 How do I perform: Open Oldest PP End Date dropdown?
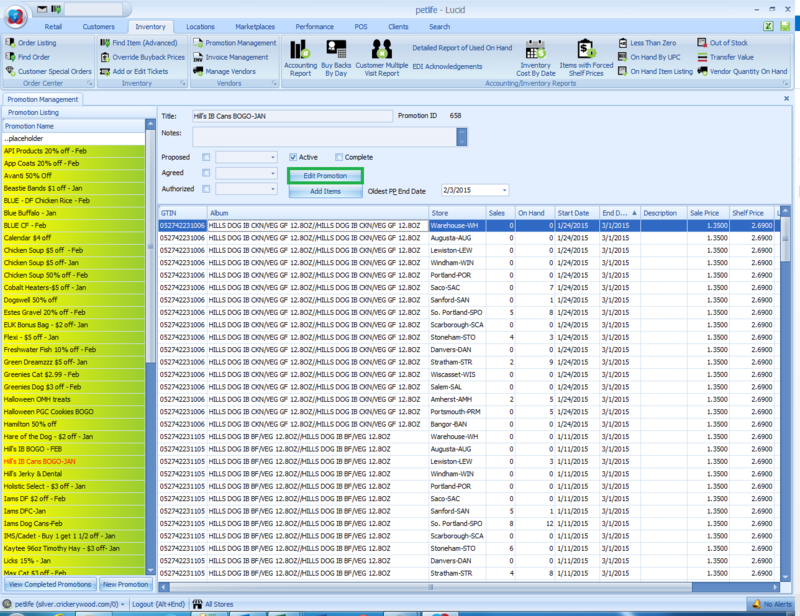[505, 190]
